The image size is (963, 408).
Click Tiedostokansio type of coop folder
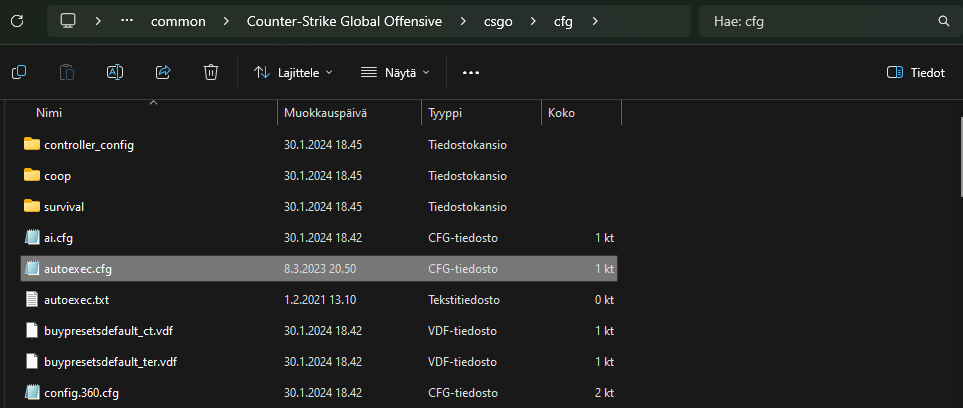point(467,176)
